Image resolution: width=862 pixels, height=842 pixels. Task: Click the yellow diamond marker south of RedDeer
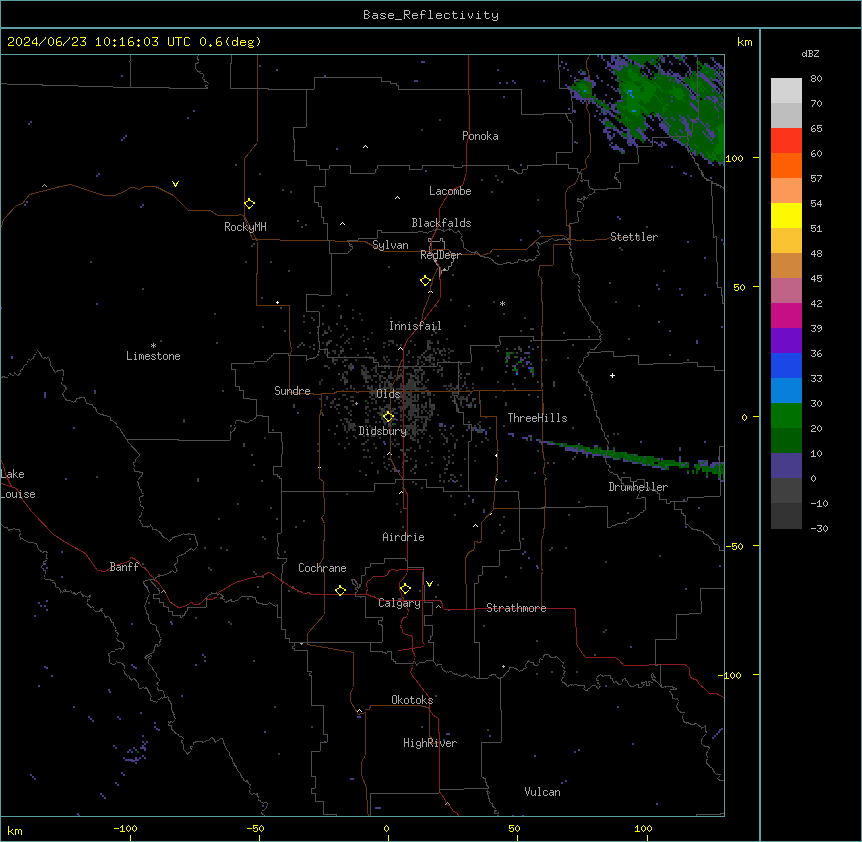point(426,281)
